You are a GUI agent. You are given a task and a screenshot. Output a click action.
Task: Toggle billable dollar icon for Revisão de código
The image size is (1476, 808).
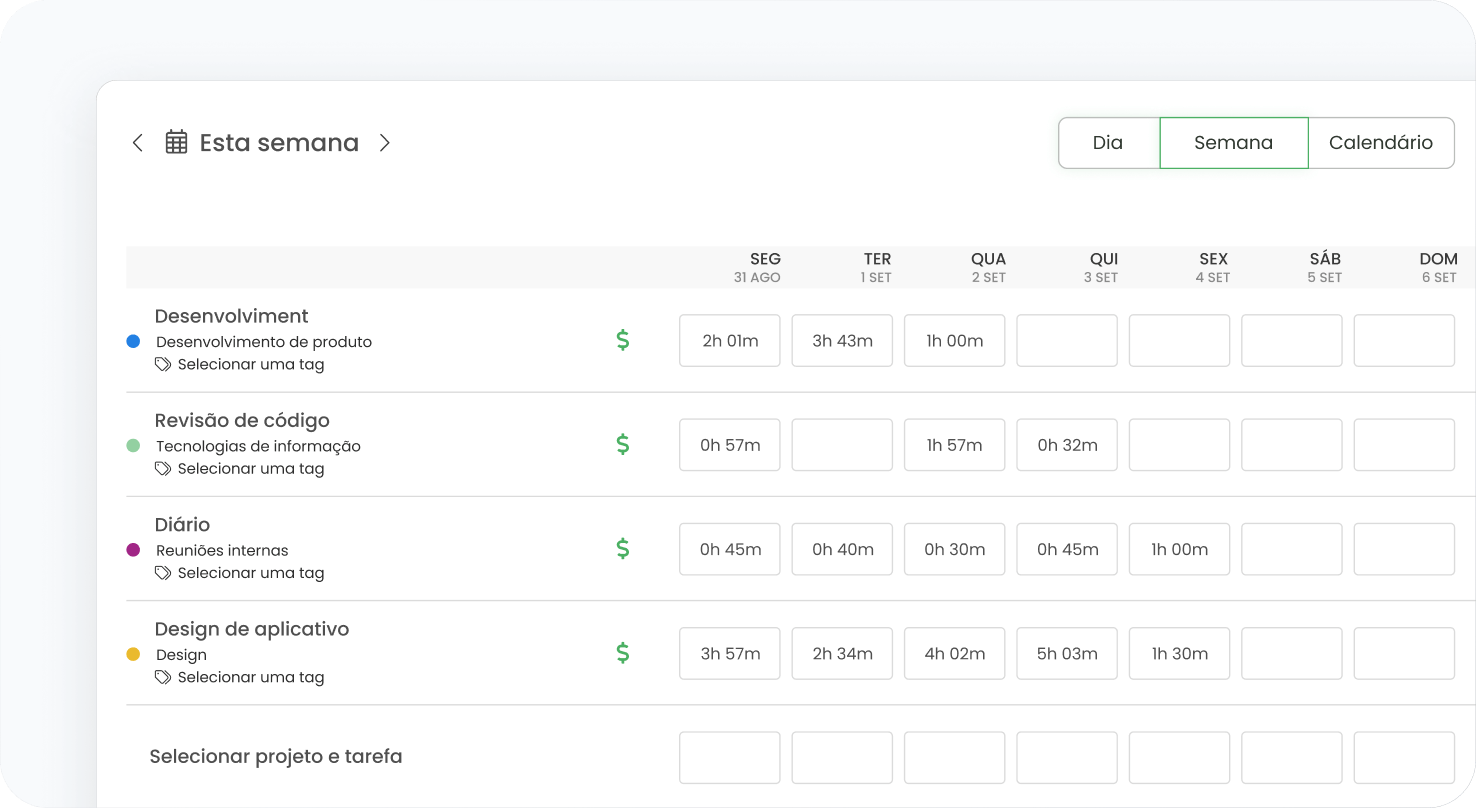pyautogui.click(x=622, y=445)
